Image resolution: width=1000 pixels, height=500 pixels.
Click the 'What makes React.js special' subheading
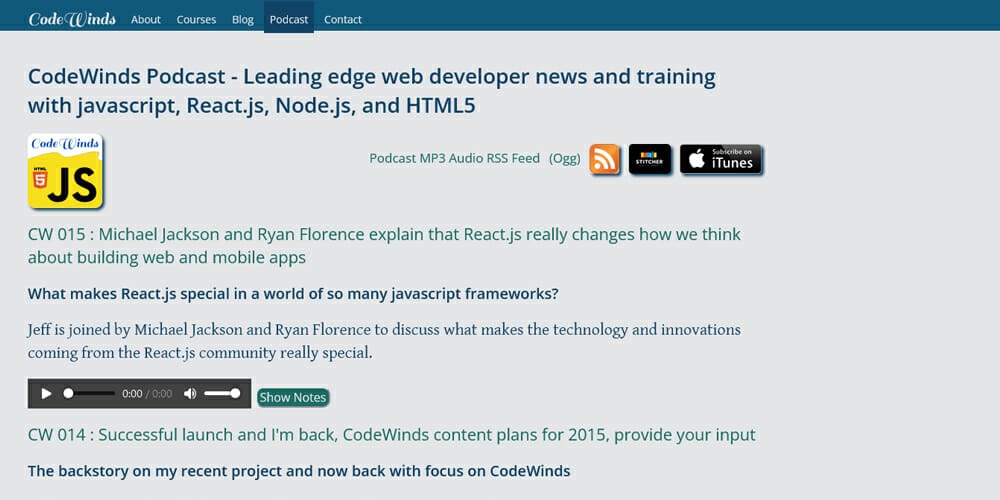pyautogui.click(x=293, y=294)
